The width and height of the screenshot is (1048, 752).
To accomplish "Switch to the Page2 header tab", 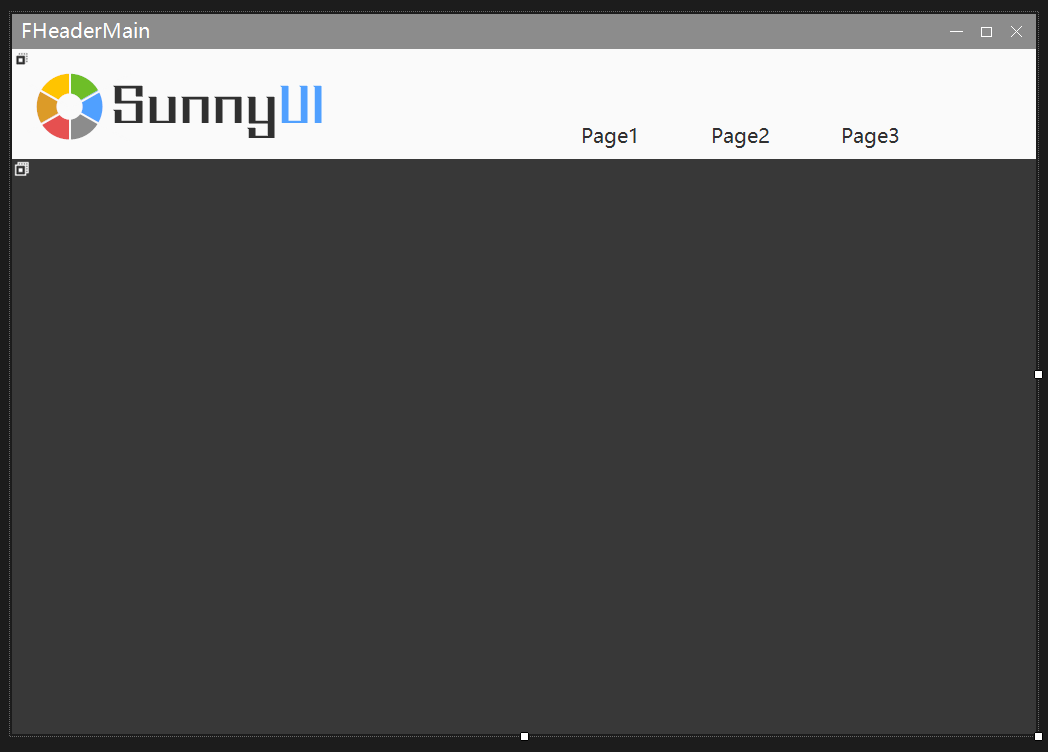I will click(740, 136).
